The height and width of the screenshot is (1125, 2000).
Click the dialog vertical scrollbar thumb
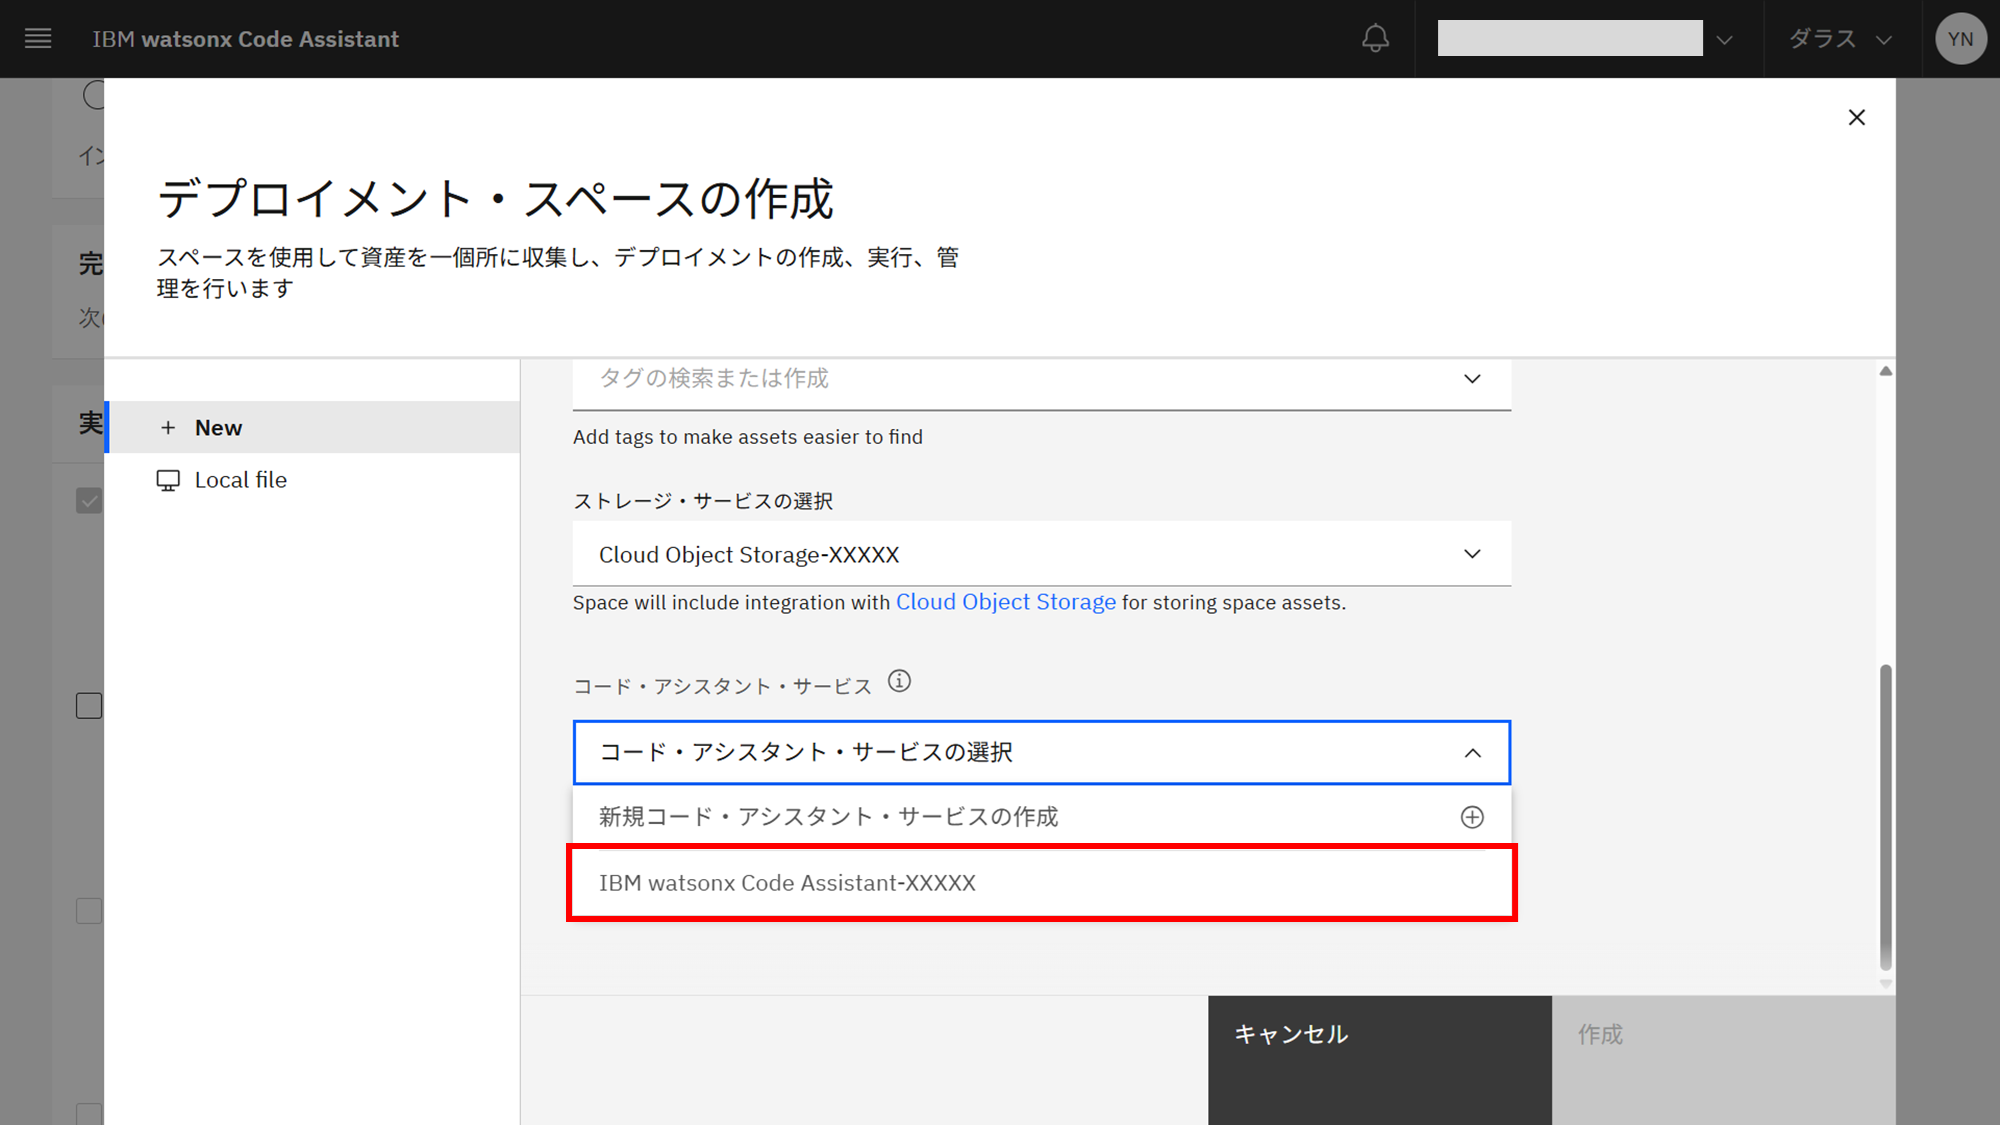(1885, 815)
